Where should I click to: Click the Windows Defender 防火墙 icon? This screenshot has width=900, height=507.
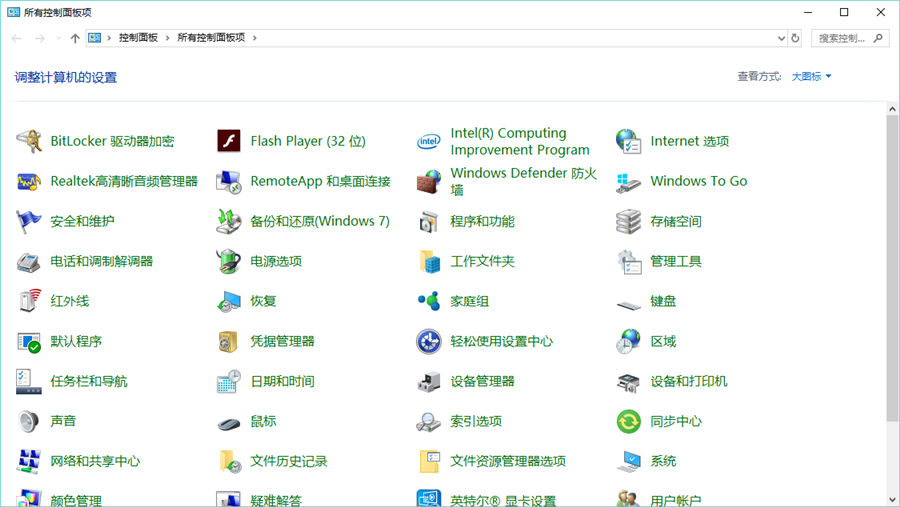pyautogui.click(x=429, y=181)
